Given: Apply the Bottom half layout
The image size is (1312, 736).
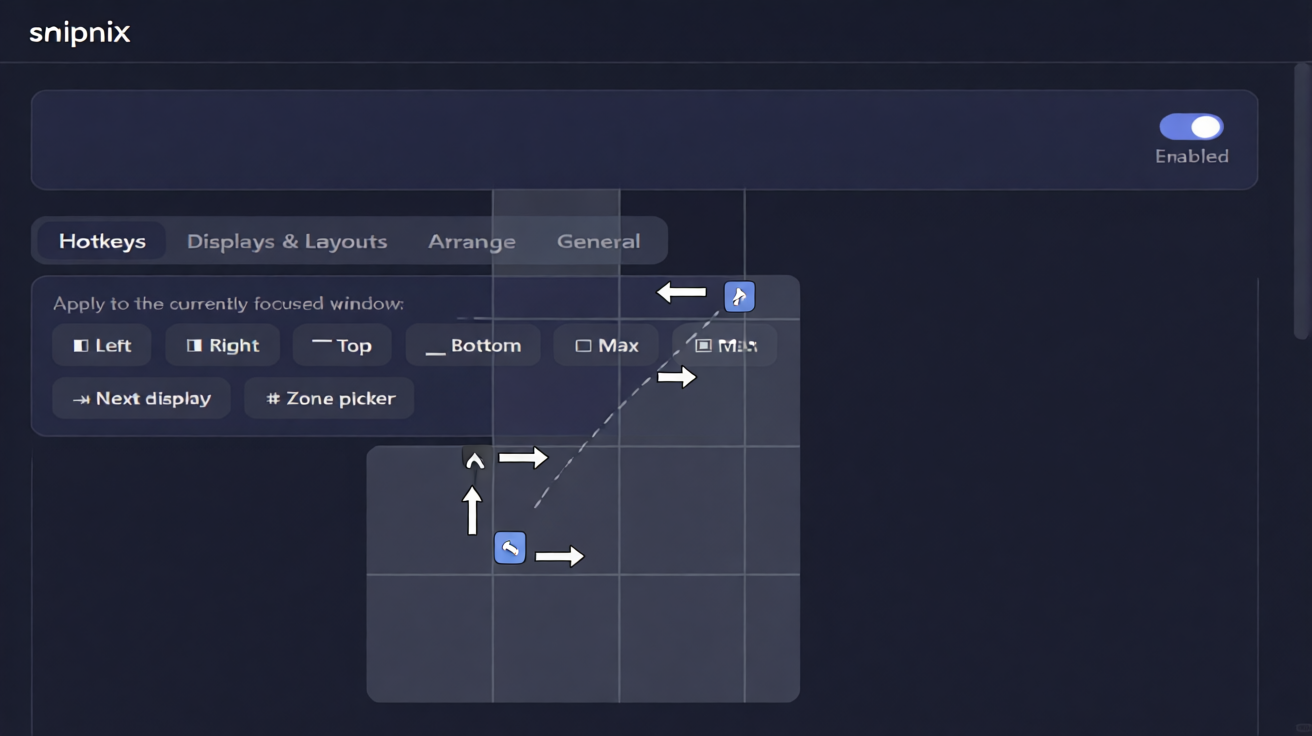Looking at the screenshot, I should click(473, 345).
